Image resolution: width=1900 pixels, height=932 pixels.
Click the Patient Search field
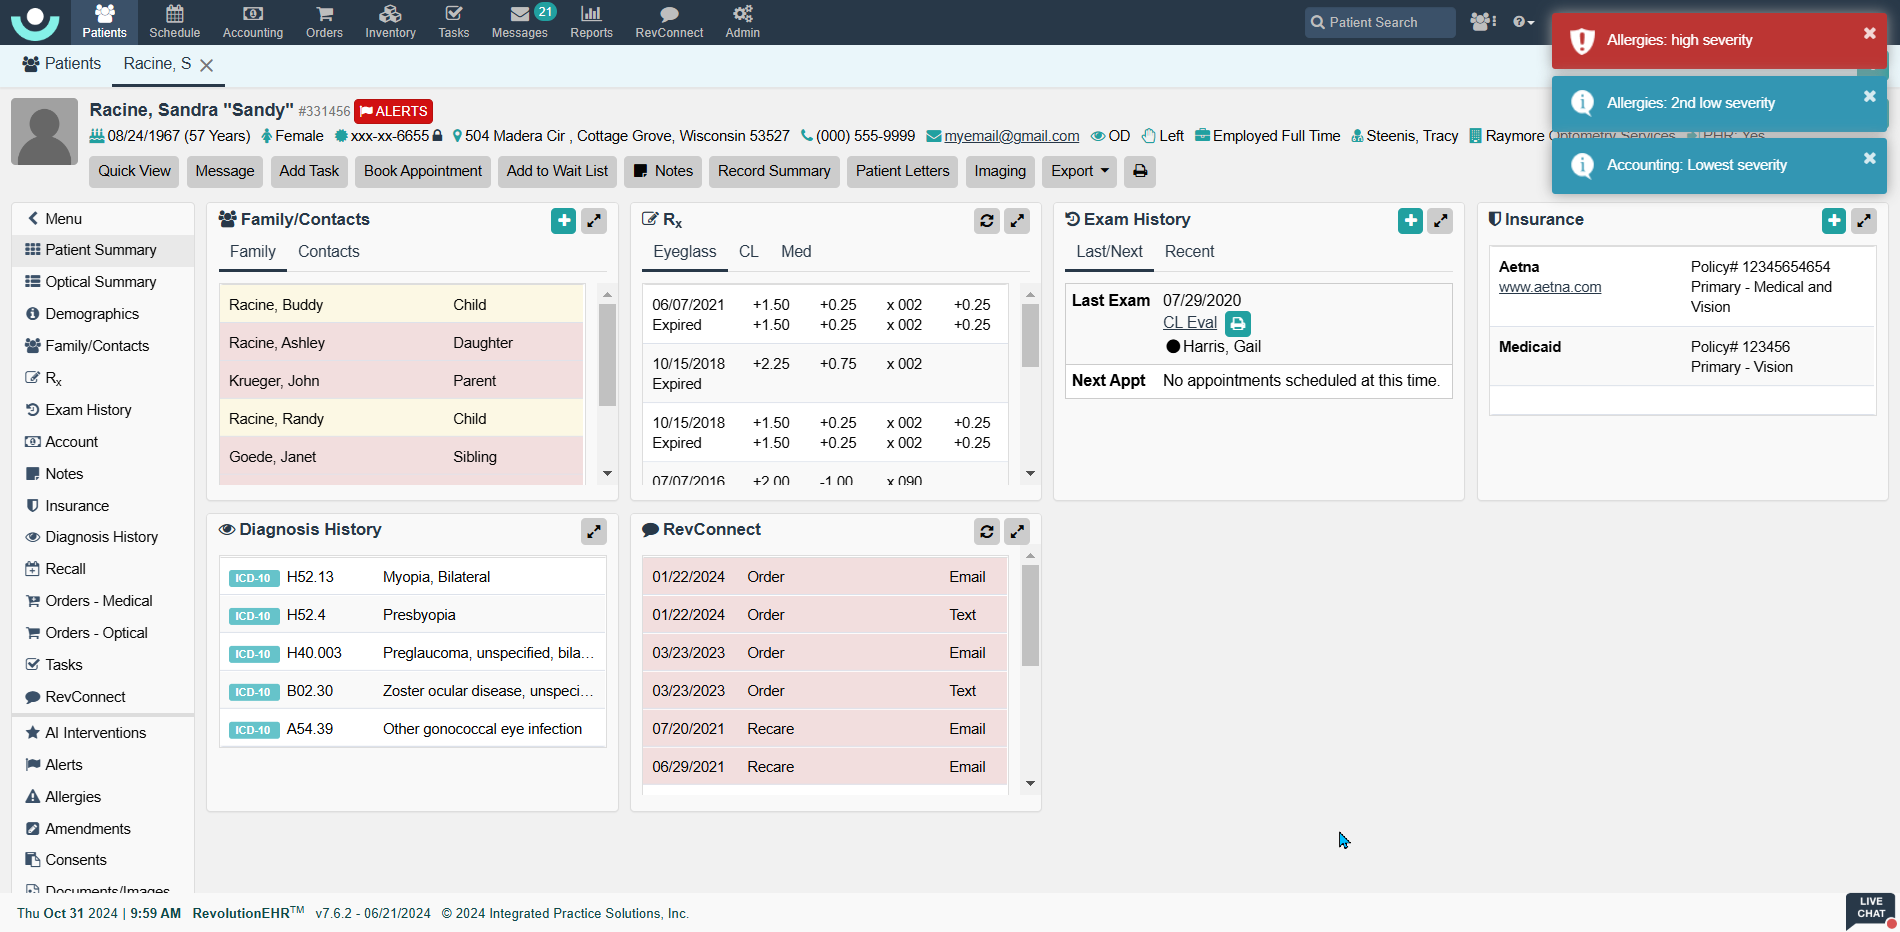click(1380, 22)
